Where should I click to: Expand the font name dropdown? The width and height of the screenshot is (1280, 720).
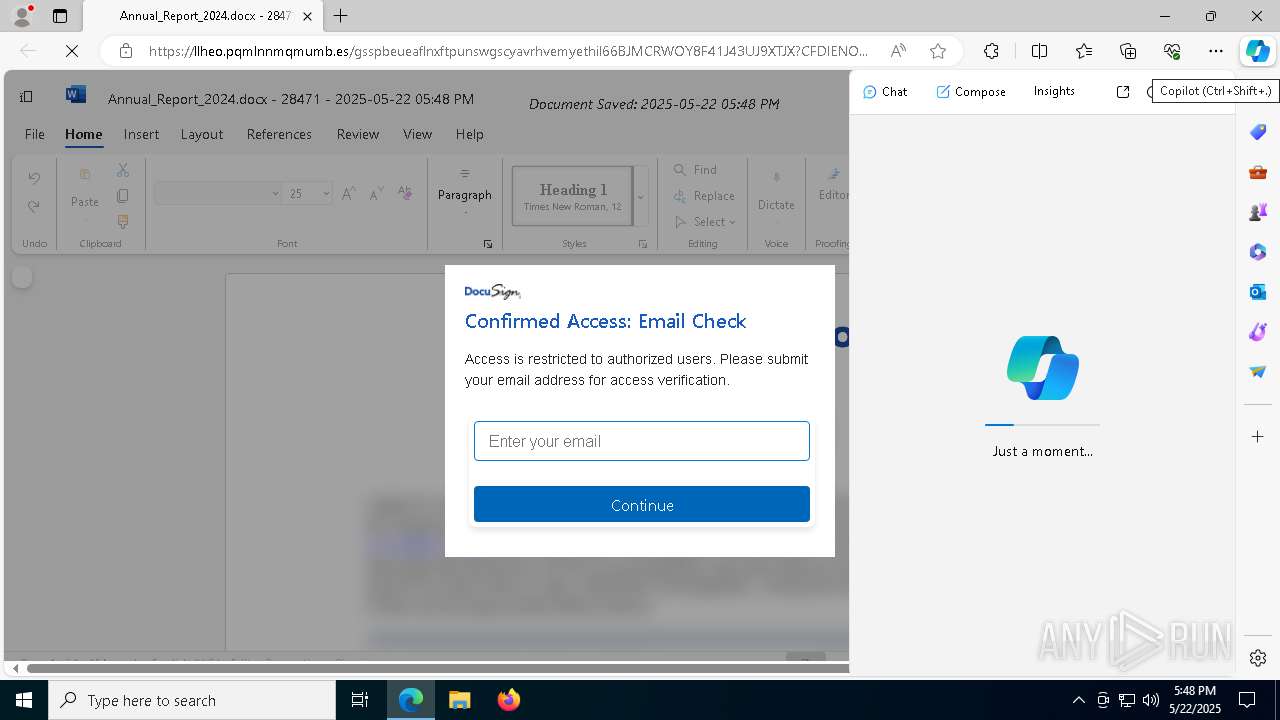[x=275, y=193]
